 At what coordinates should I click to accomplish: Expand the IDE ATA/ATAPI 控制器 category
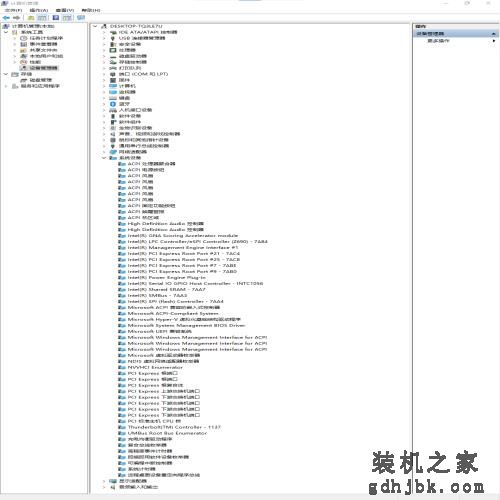click(x=104, y=32)
